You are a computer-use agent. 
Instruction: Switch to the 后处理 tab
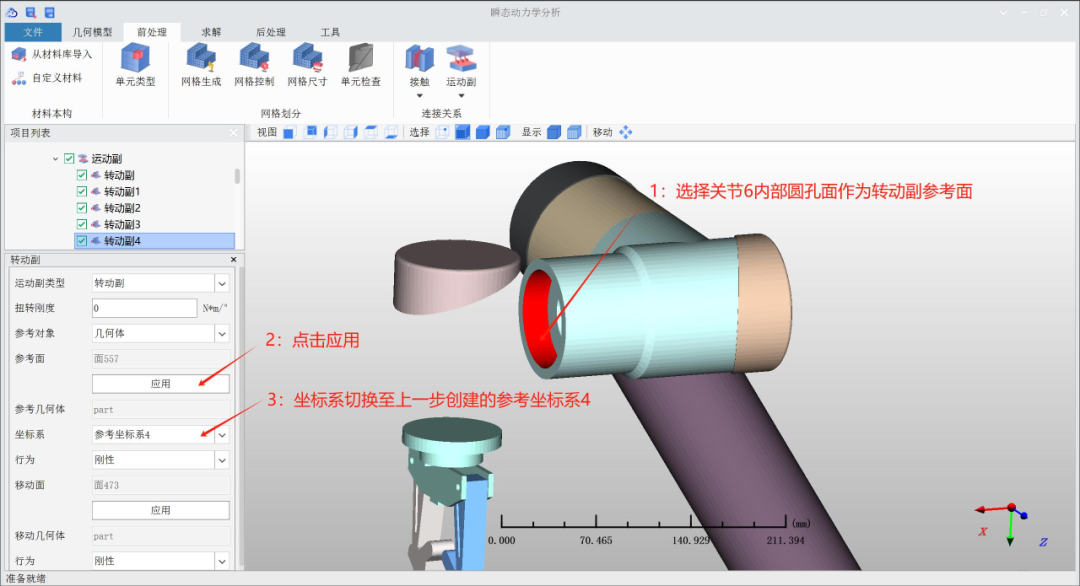(270, 32)
